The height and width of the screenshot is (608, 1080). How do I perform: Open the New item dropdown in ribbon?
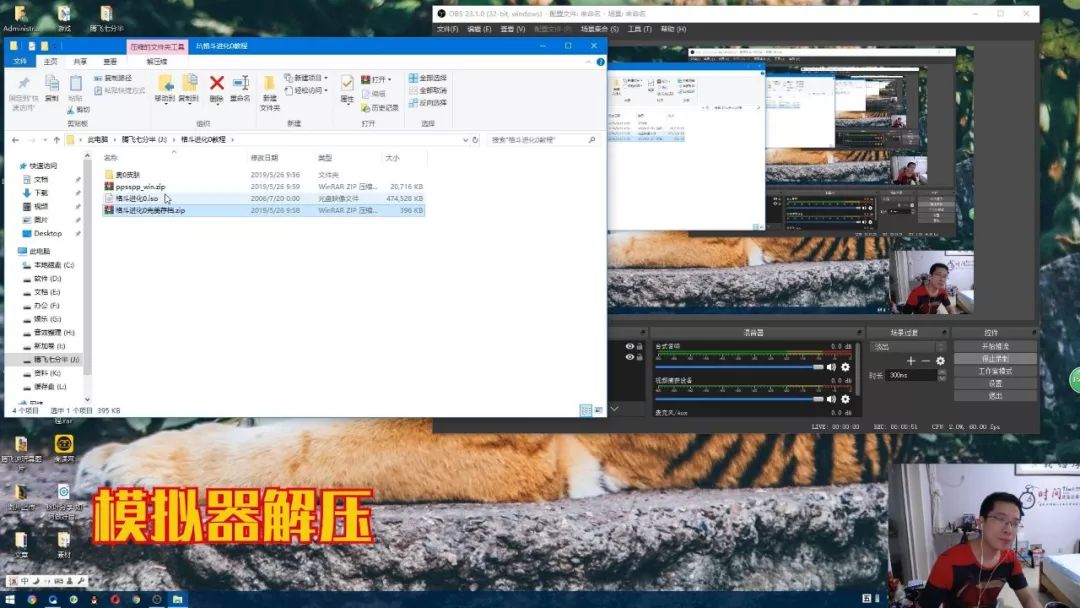click(306, 78)
